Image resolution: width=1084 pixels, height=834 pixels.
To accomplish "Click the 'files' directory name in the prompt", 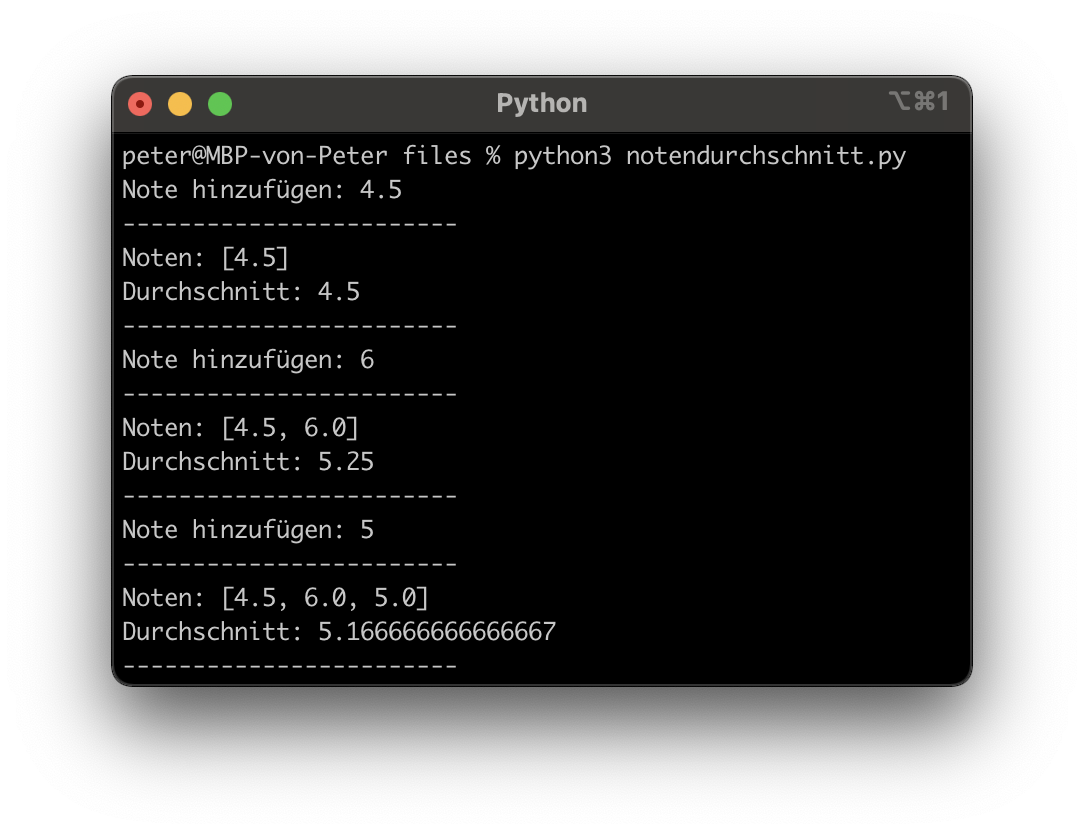I will (436, 156).
